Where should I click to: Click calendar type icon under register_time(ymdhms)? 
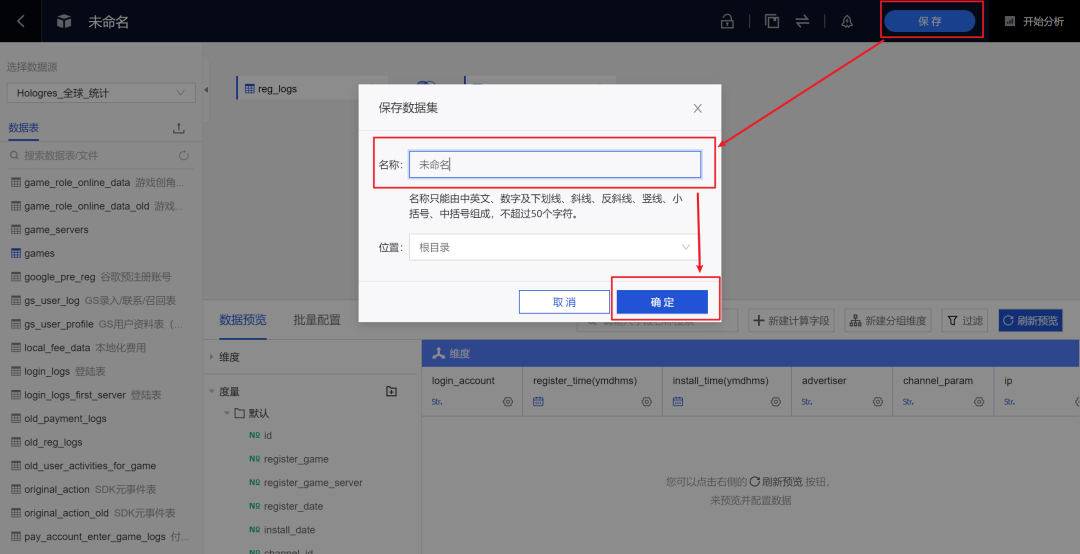pos(539,402)
